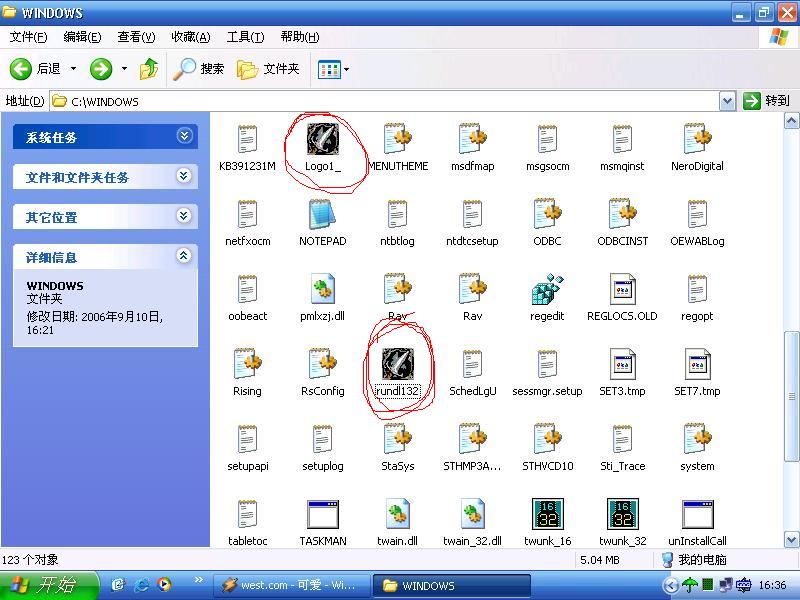Open the 搜索 search toolbar button

[199, 69]
